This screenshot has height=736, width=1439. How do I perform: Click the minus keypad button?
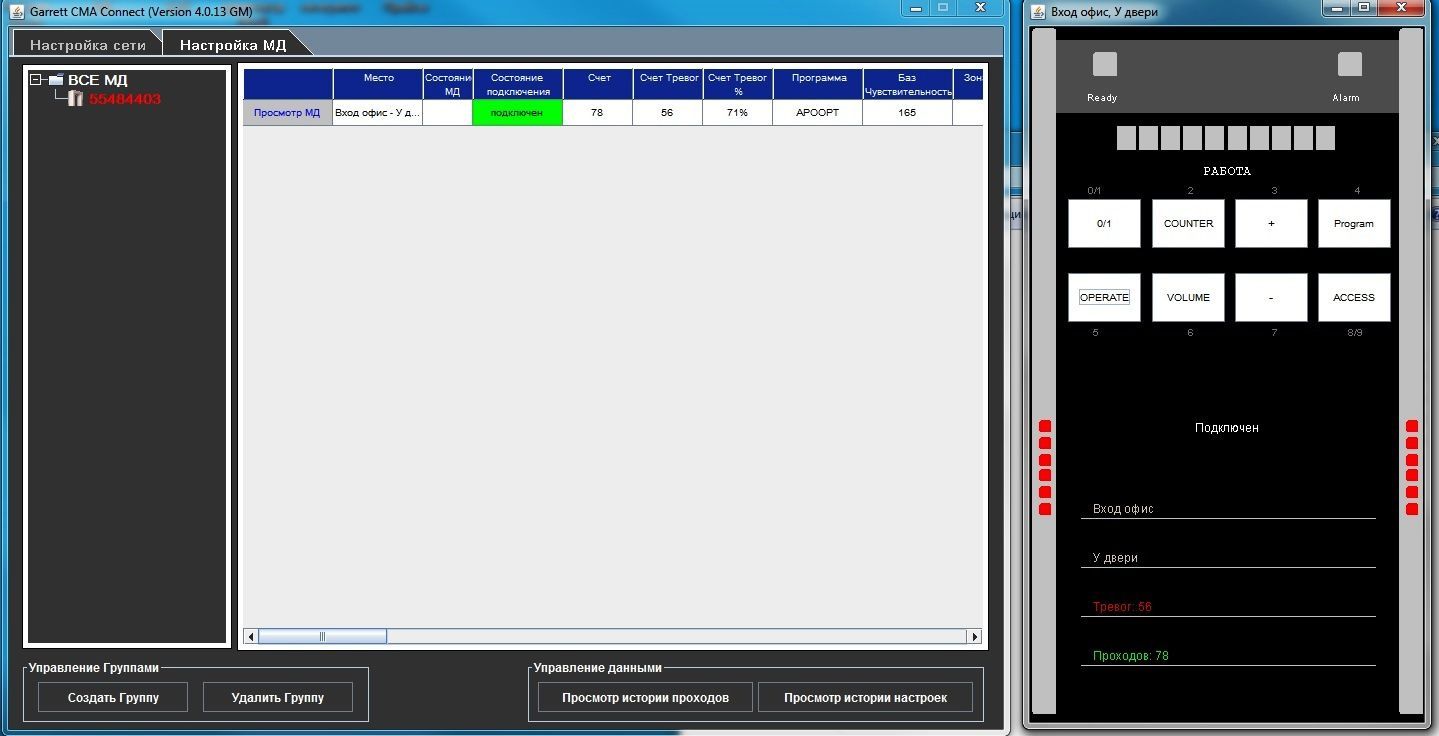(x=1271, y=297)
